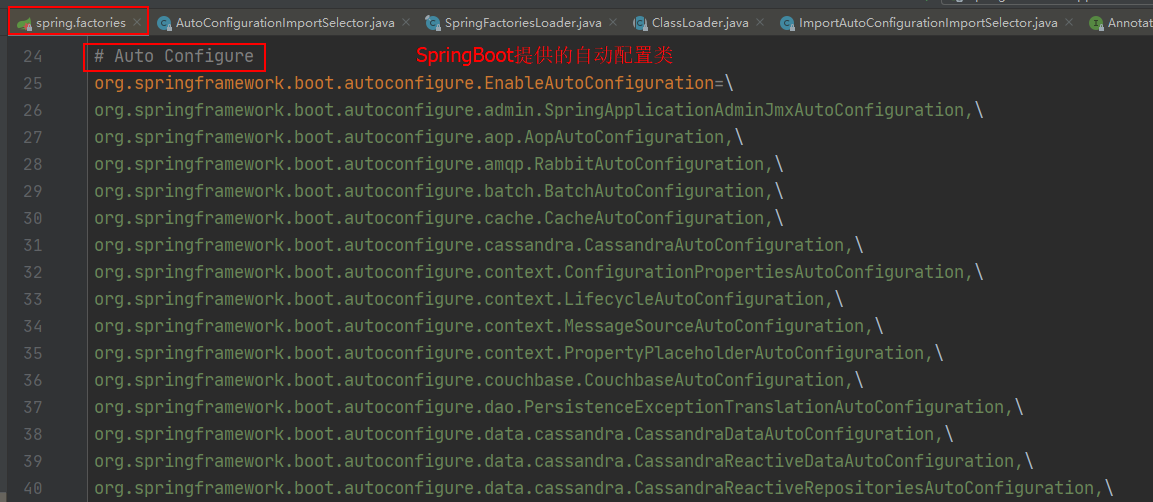The image size is (1153, 502).
Task: Click the PropertyPlaceholderAutoConfiguration entry
Action: [x=519, y=353]
